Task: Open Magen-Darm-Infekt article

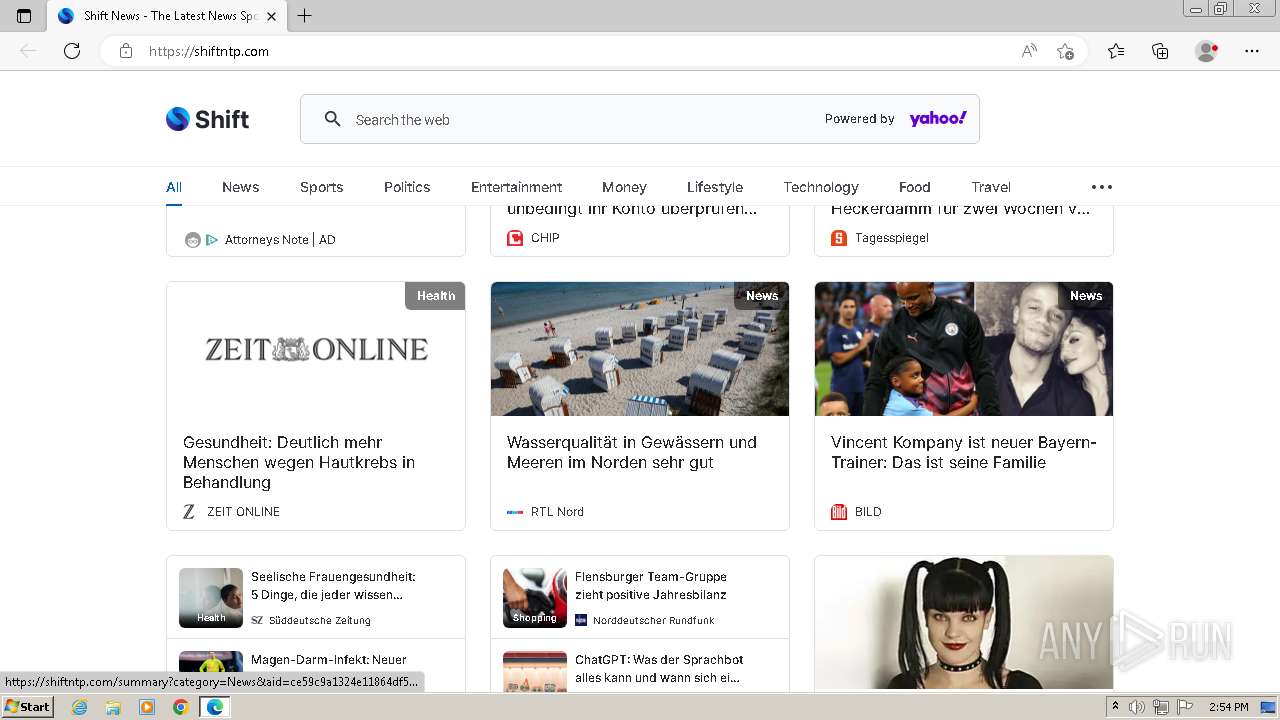Action: tap(329, 660)
